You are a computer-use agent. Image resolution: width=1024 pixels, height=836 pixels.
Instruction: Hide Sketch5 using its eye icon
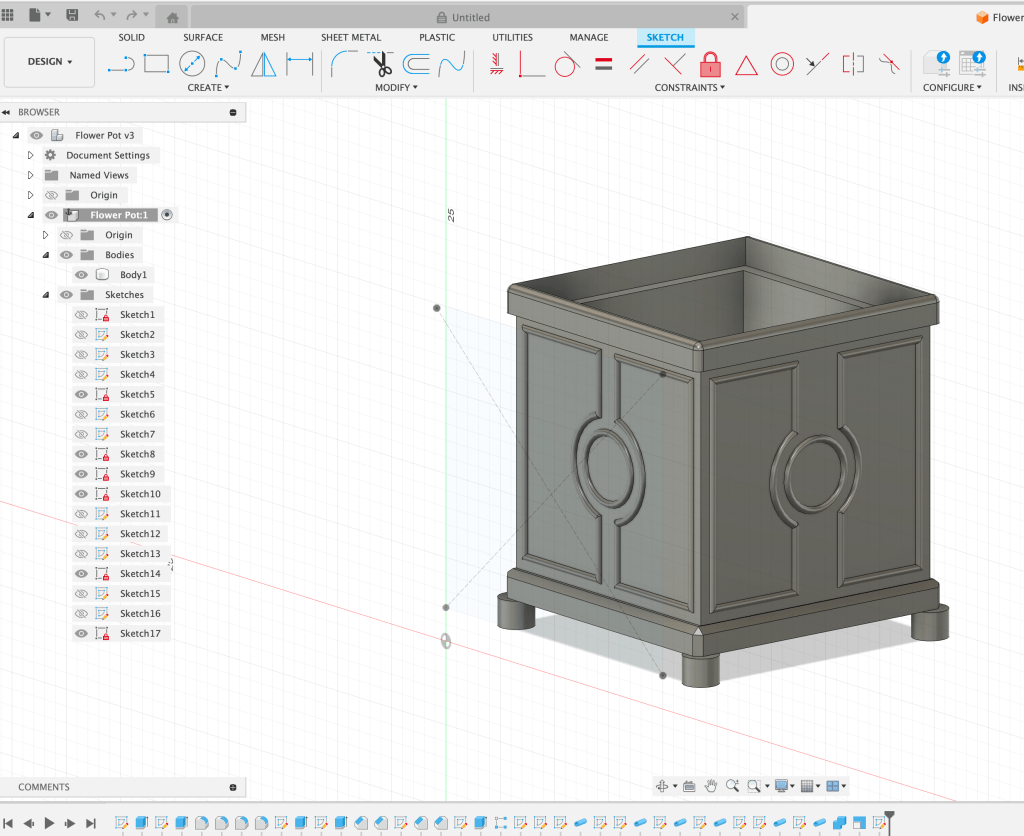coord(82,394)
